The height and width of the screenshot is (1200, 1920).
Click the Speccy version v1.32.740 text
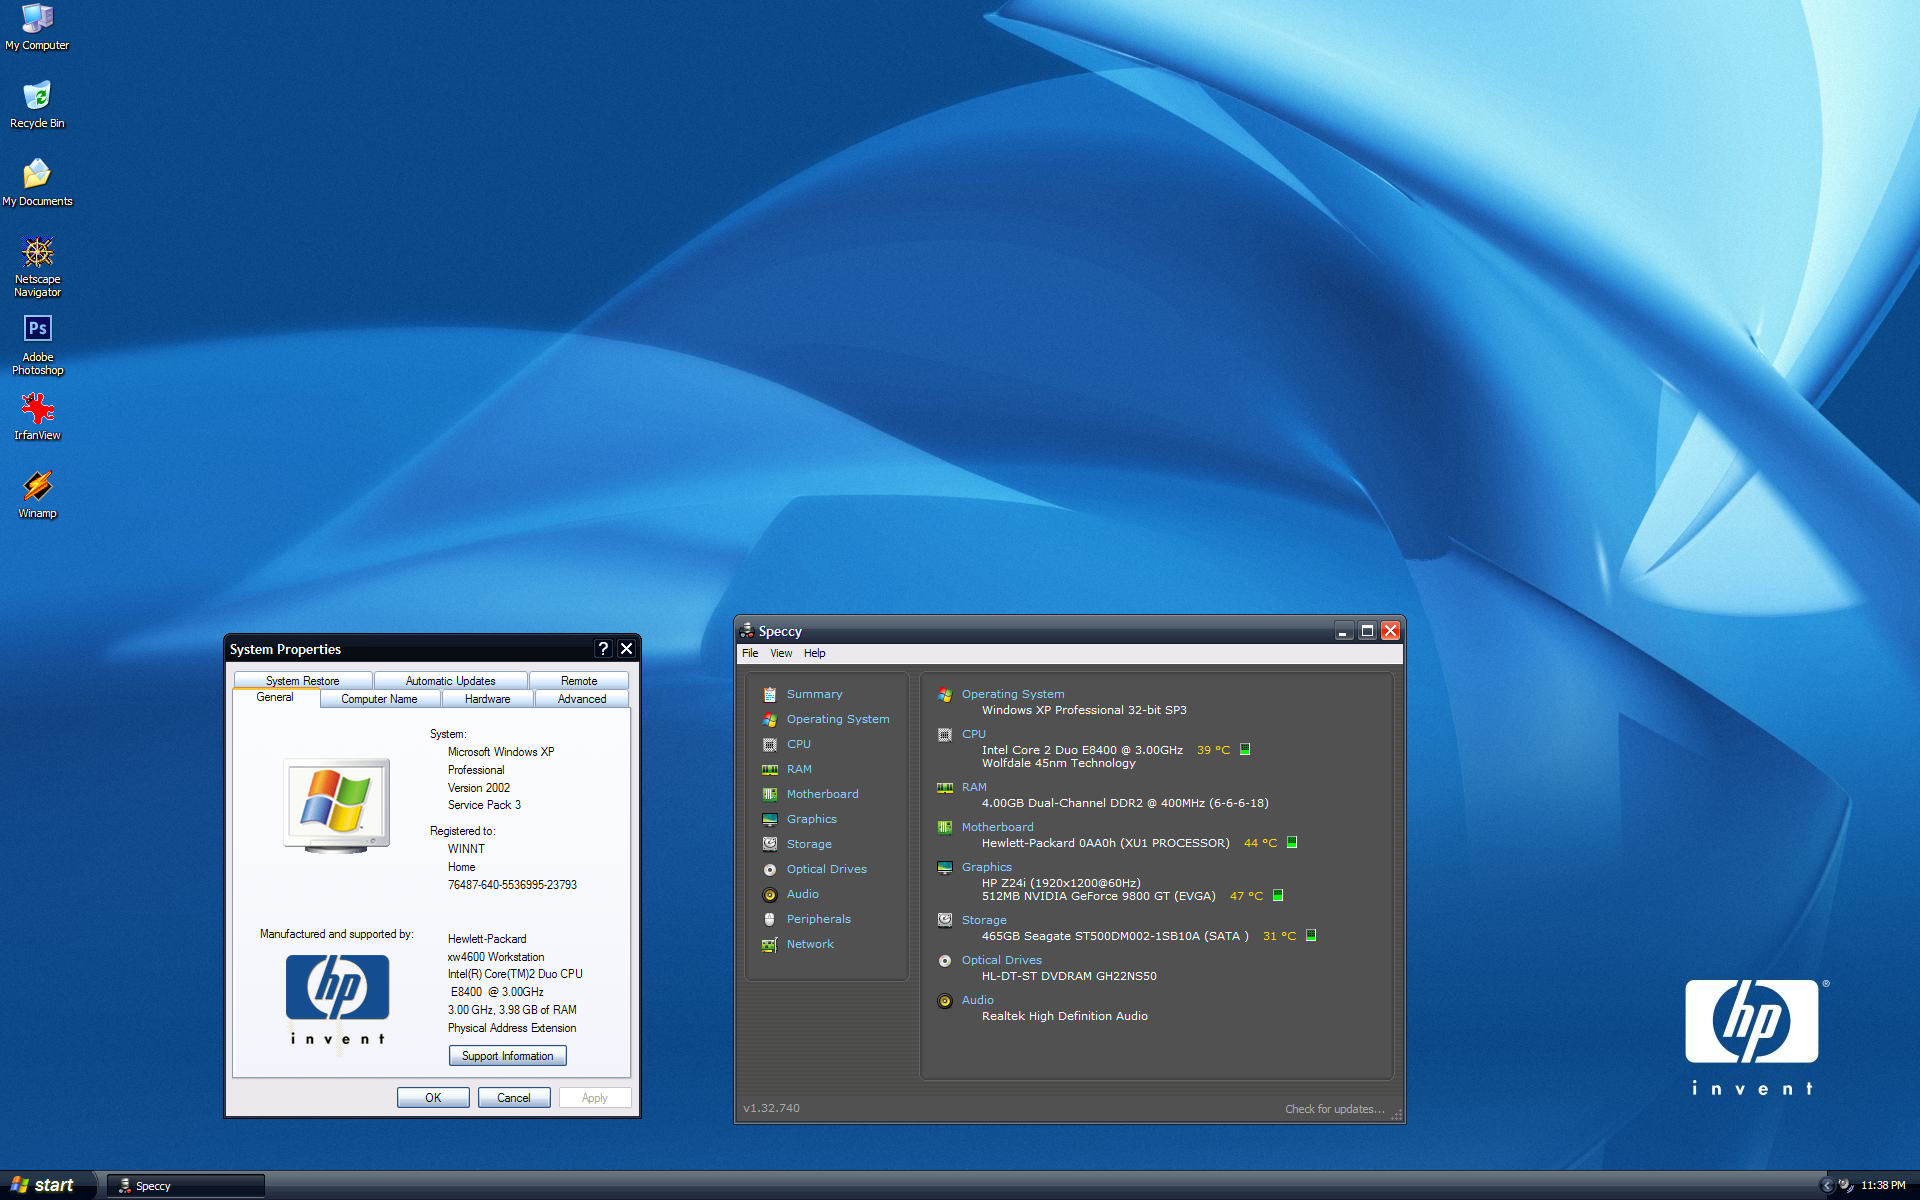click(771, 1108)
